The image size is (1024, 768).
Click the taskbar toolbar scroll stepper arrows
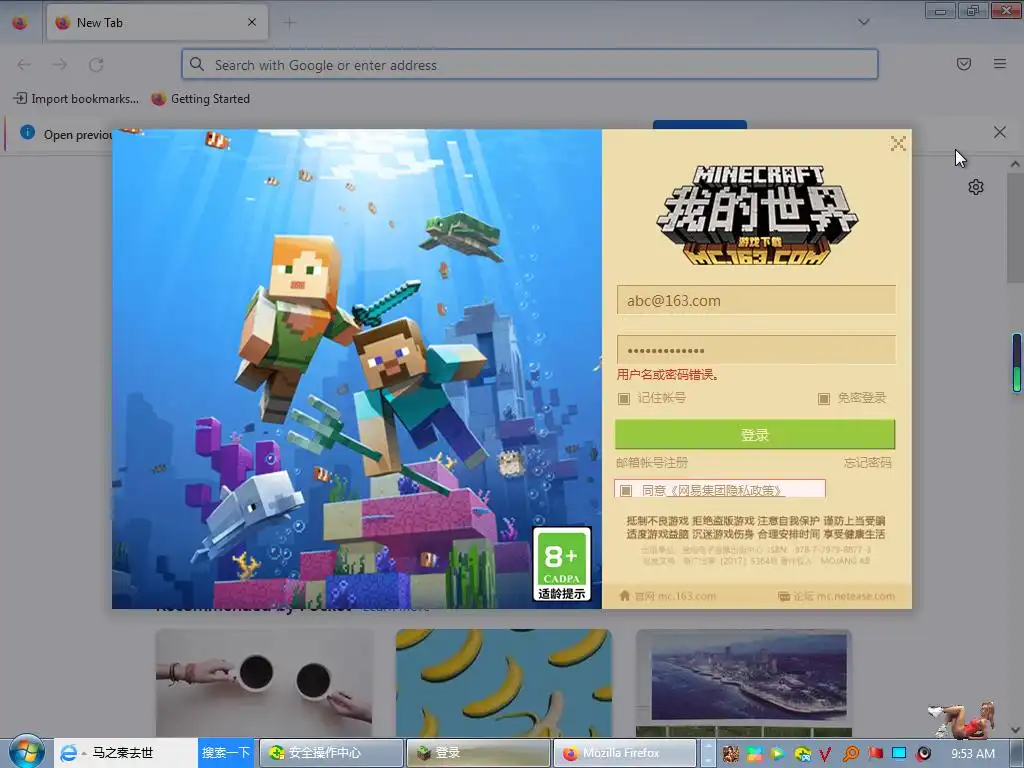click(708, 753)
